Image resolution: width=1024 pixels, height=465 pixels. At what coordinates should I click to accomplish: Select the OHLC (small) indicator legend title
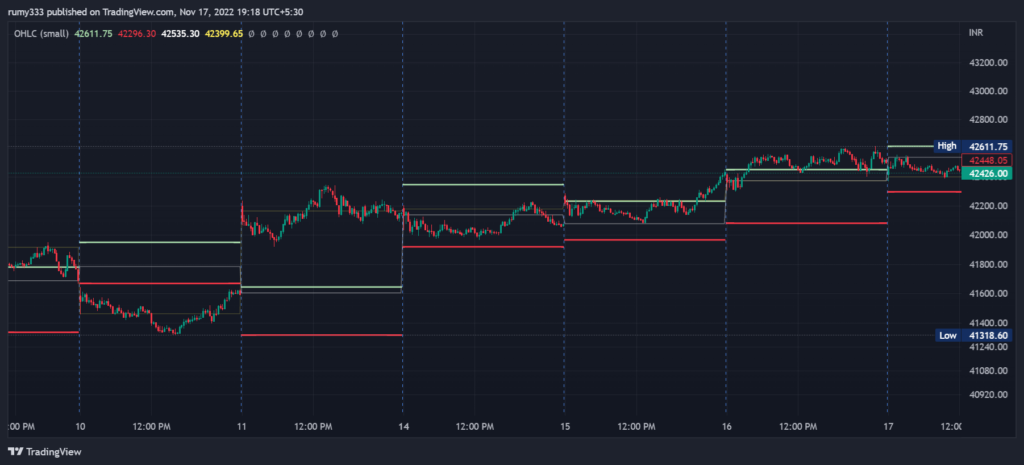(x=42, y=33)
